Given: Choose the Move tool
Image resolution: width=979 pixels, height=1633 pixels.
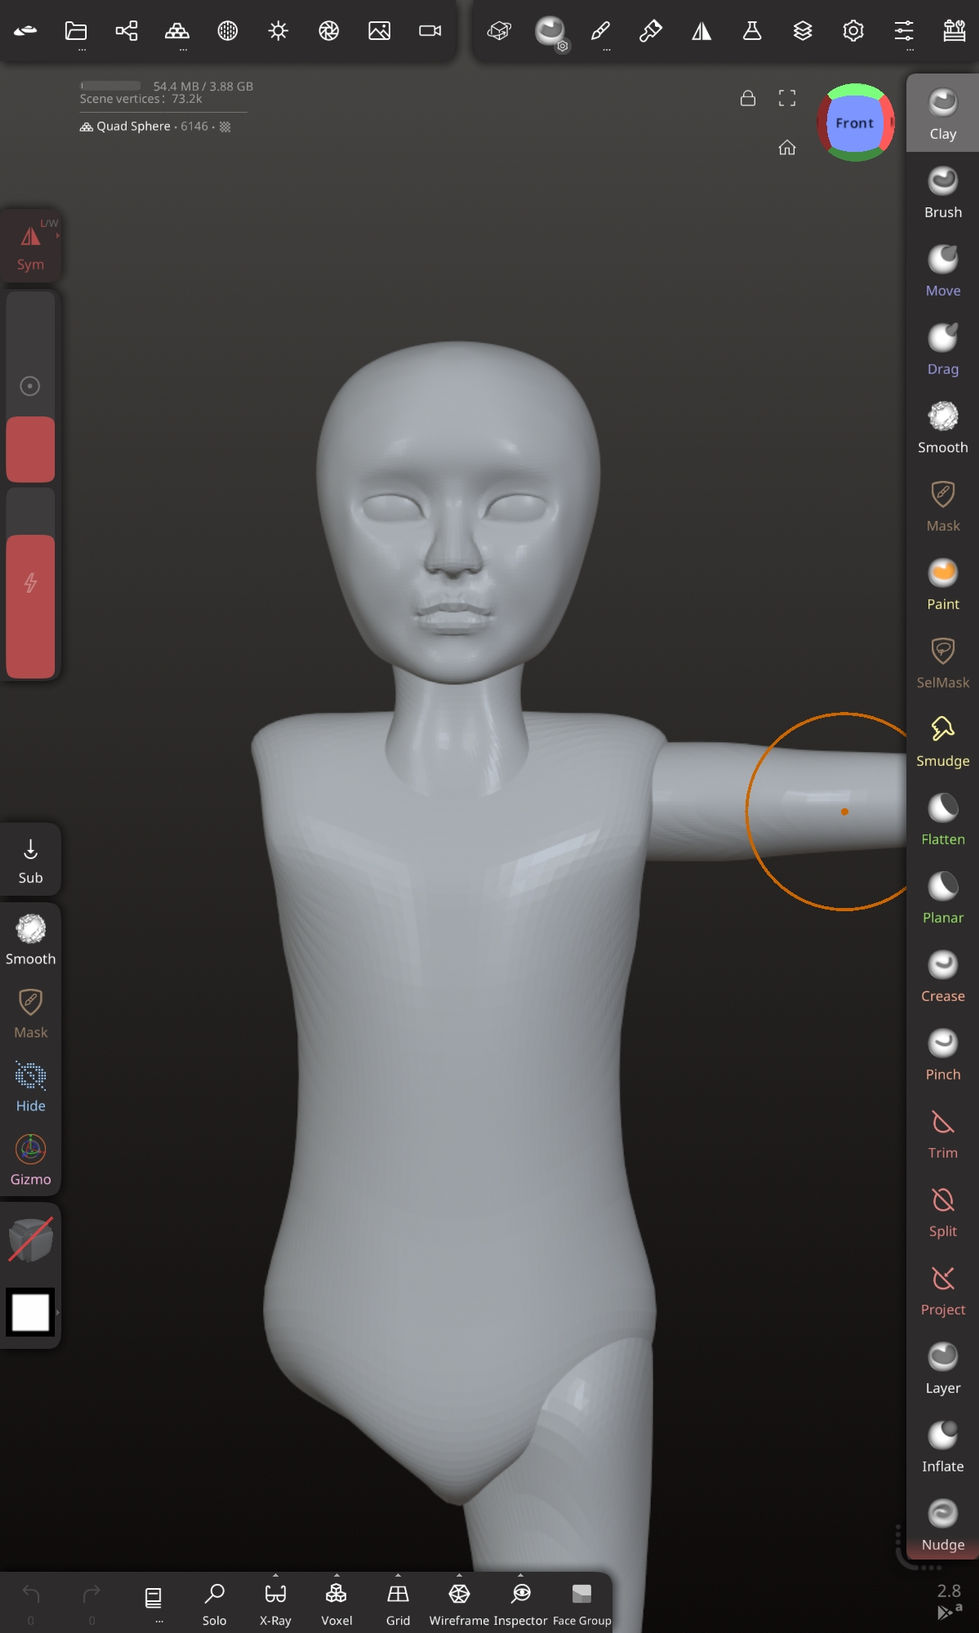Looking at the screenshot, I should (942, 270).
